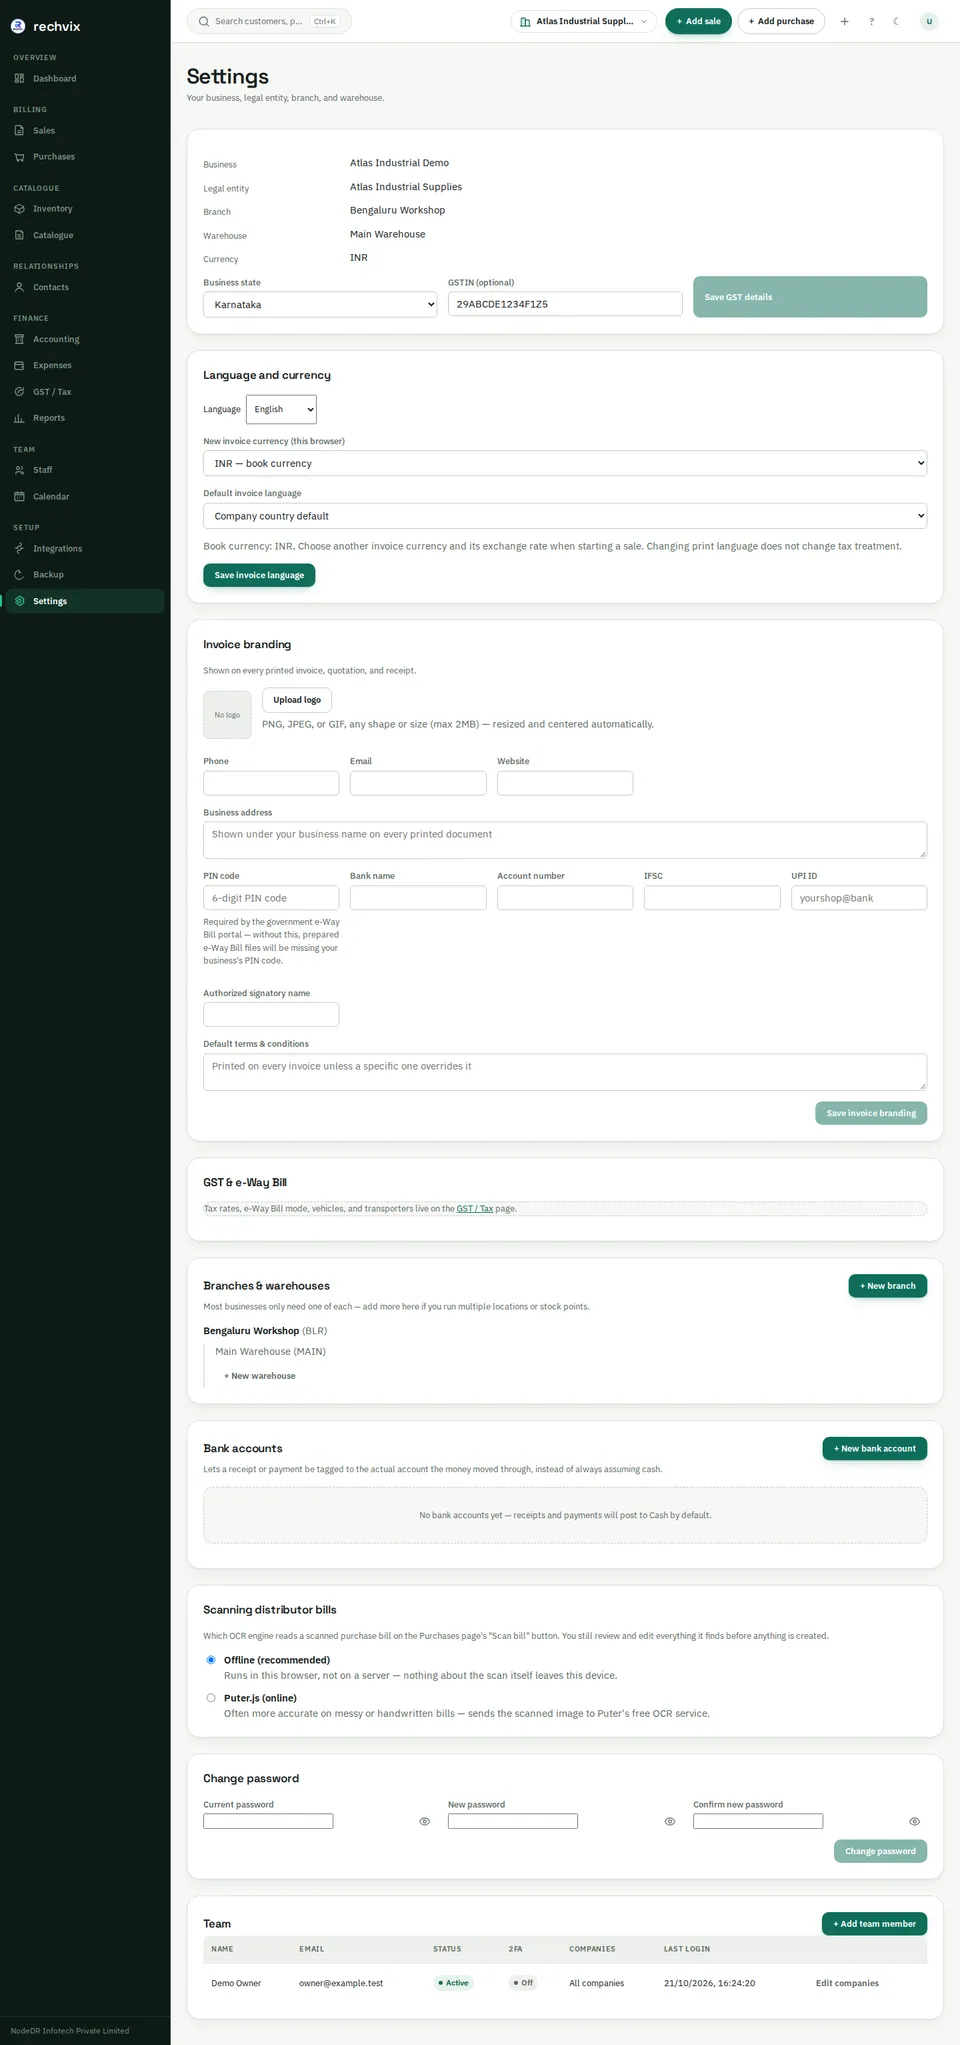Click the Business address text area

tap(565, 840)
